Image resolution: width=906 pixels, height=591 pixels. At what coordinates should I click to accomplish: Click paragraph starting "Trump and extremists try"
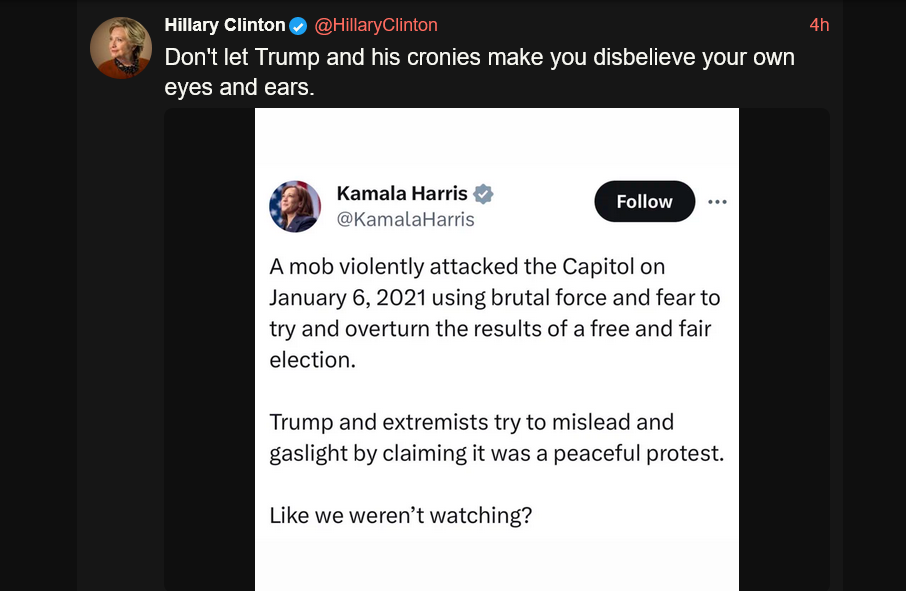[496, 437]
